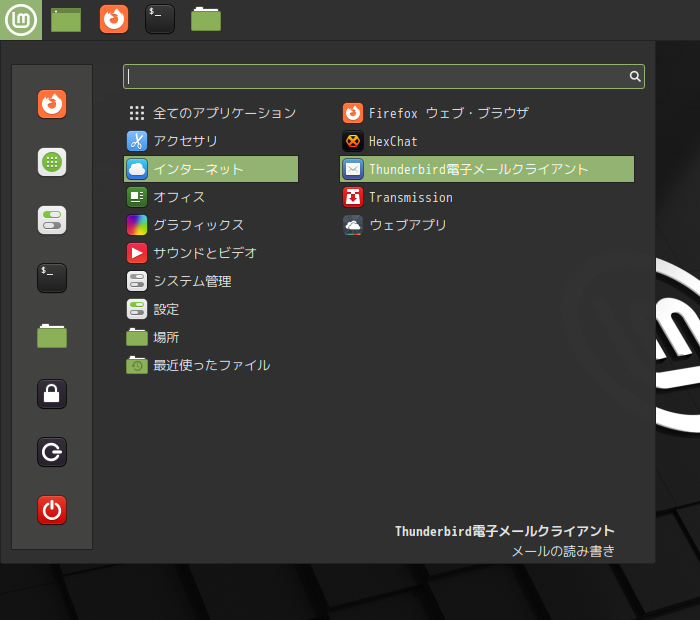The width and height of the screenshot is (700, 620).
Task: Select 全てのアプリケーション category
Action: coord(211,113)
